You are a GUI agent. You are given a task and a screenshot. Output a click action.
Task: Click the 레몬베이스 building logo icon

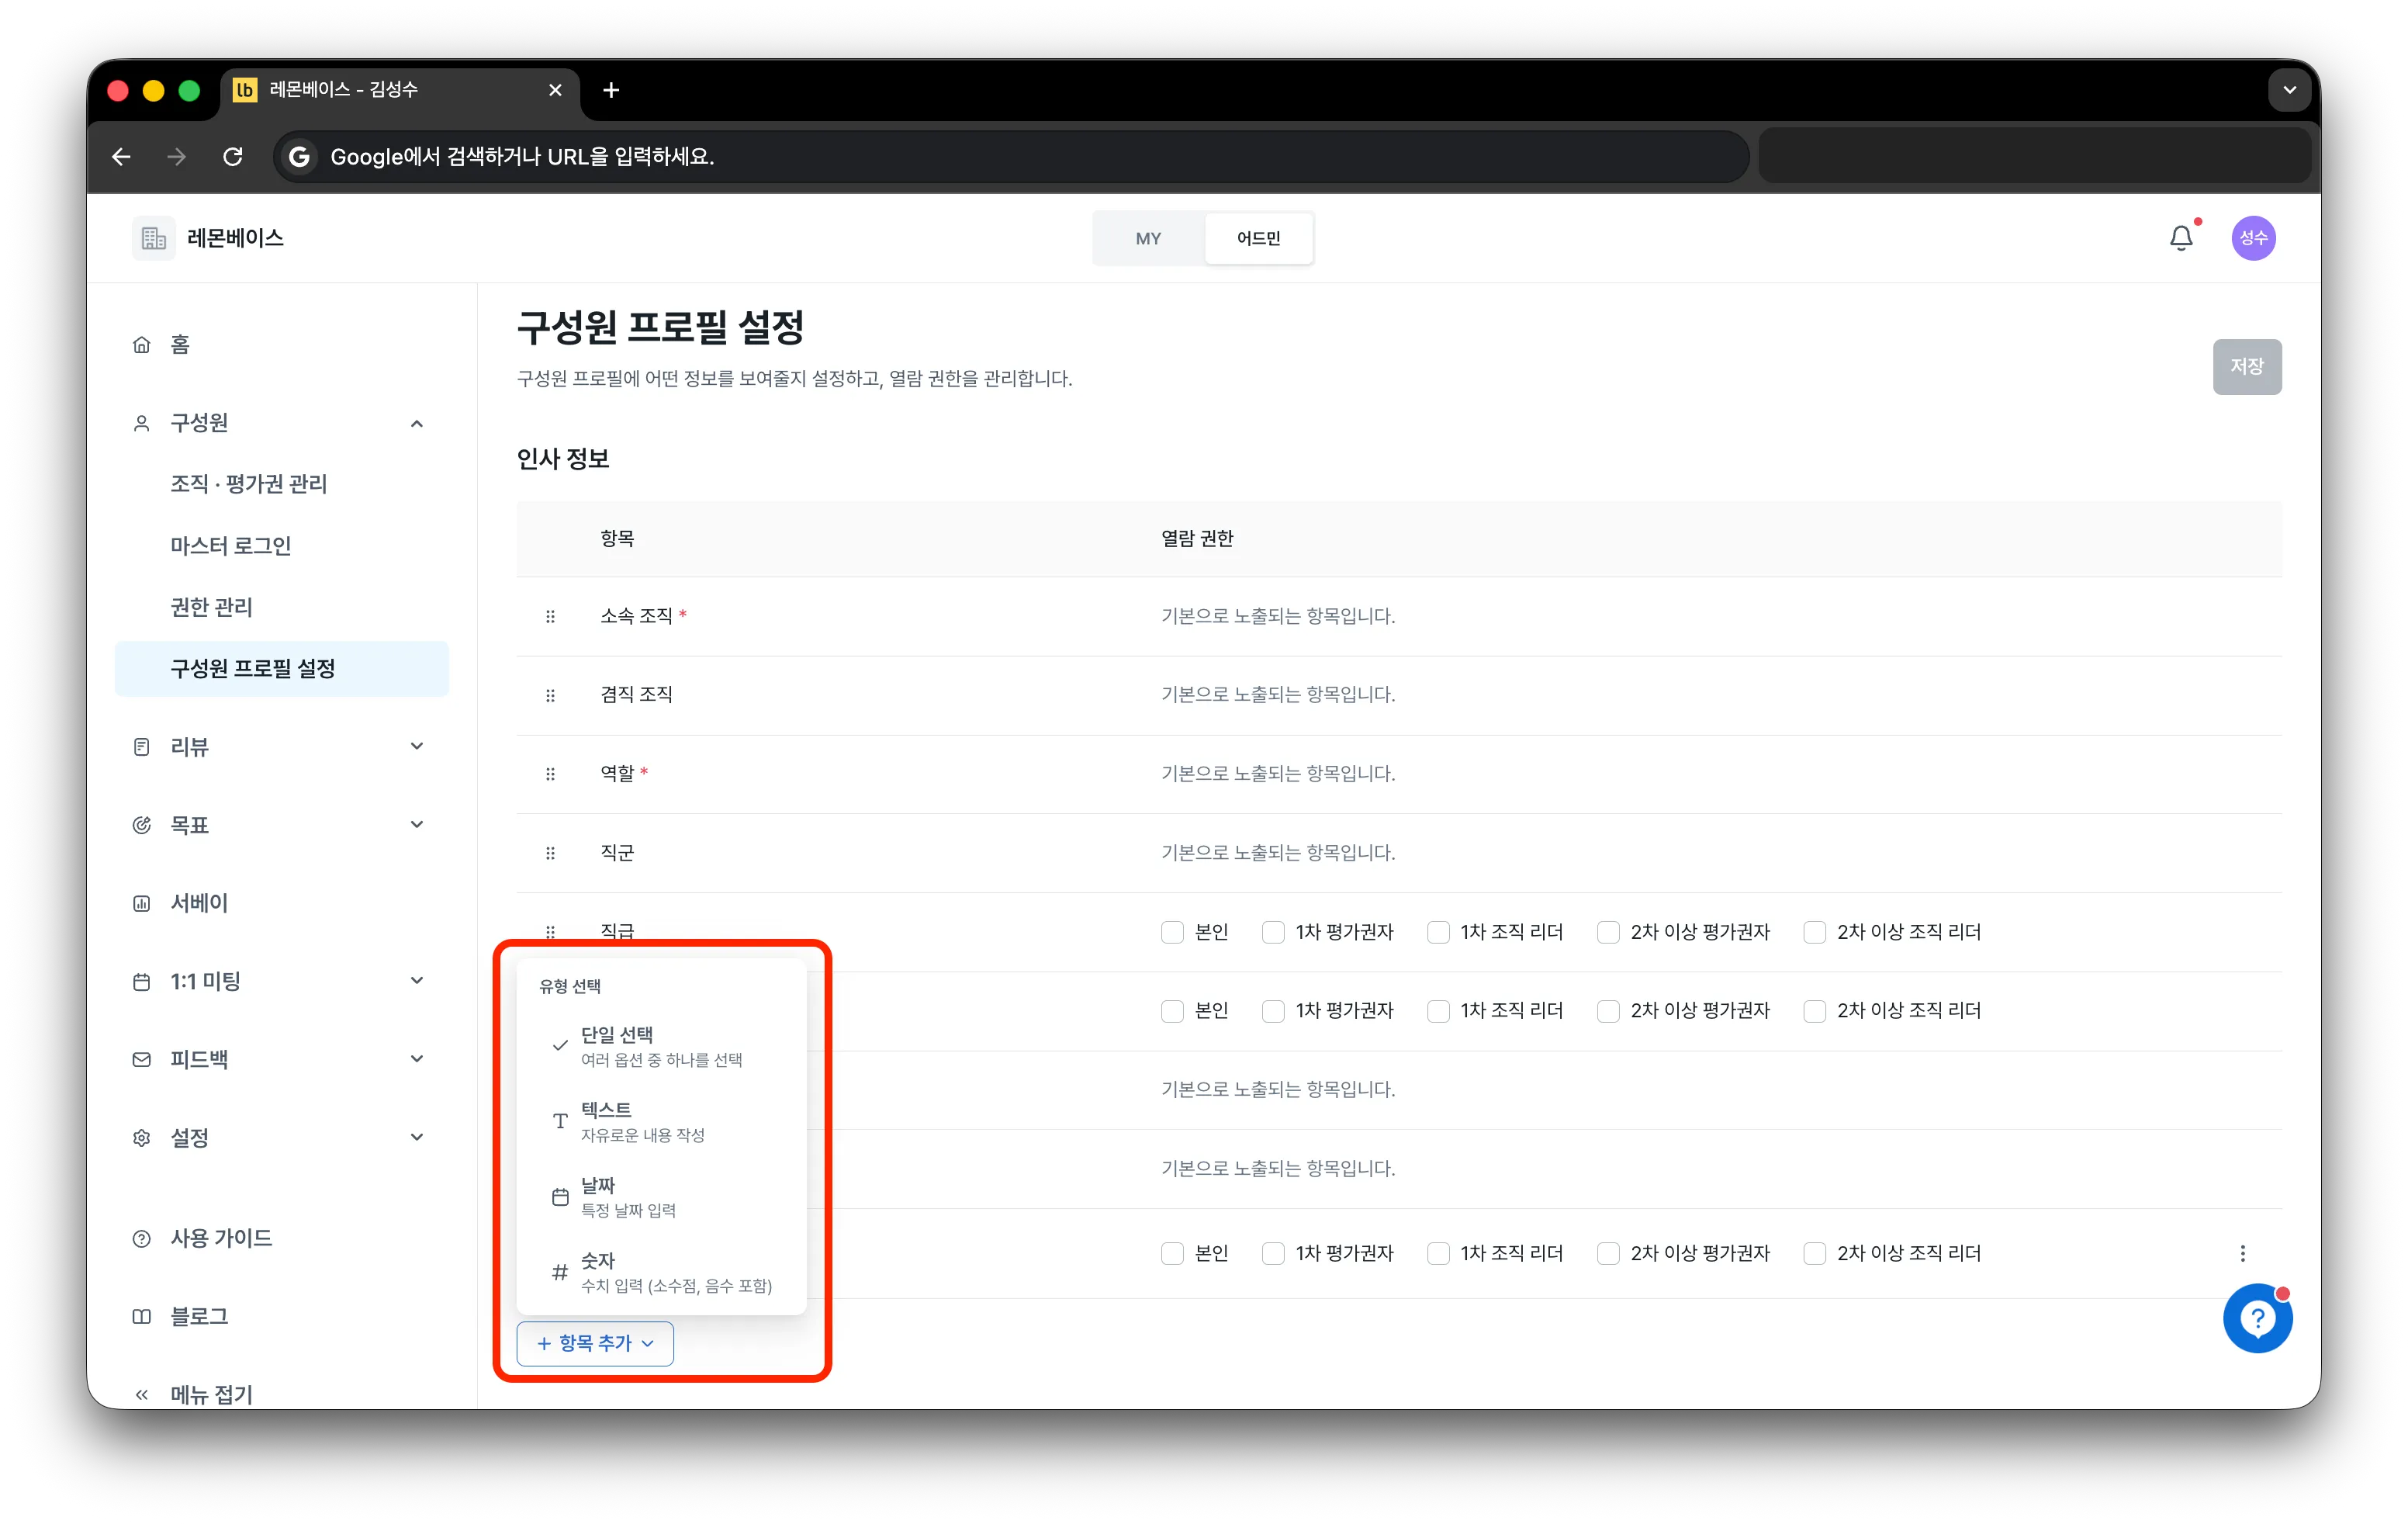point(153,238)
